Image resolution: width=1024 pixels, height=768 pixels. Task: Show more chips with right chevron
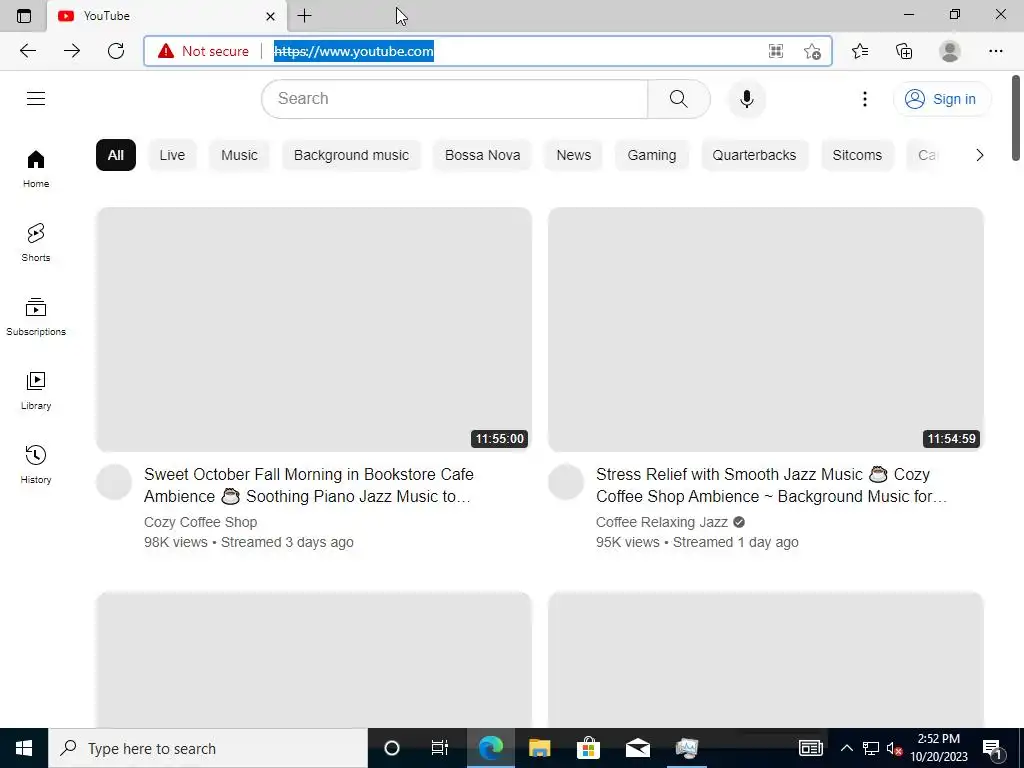[979, 155]
